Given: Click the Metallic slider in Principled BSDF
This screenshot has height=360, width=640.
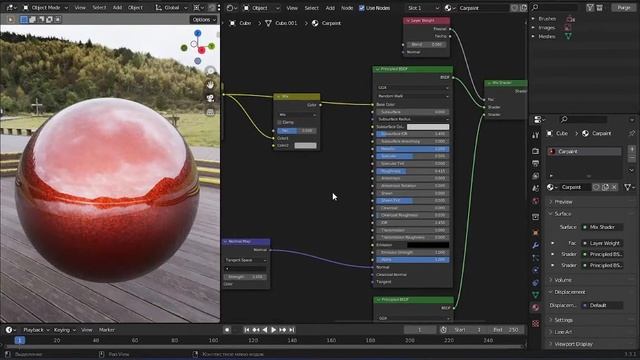Looking at the screenshot, I should click(x=413, y=149).
